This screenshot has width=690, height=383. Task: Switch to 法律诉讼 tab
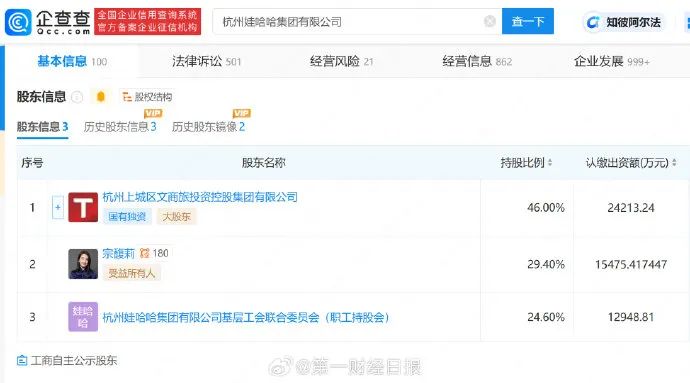point(206,61)
